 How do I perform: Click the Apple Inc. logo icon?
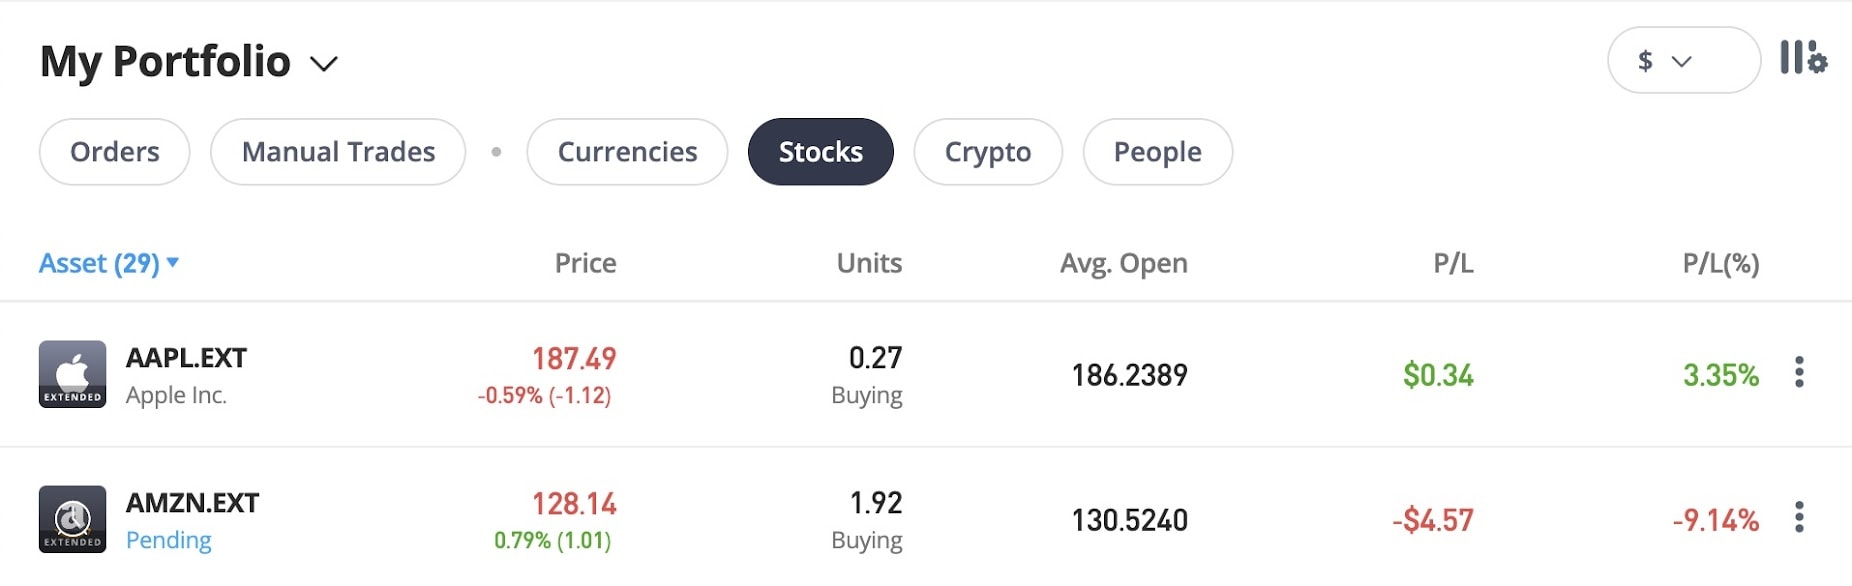point(72,374)
